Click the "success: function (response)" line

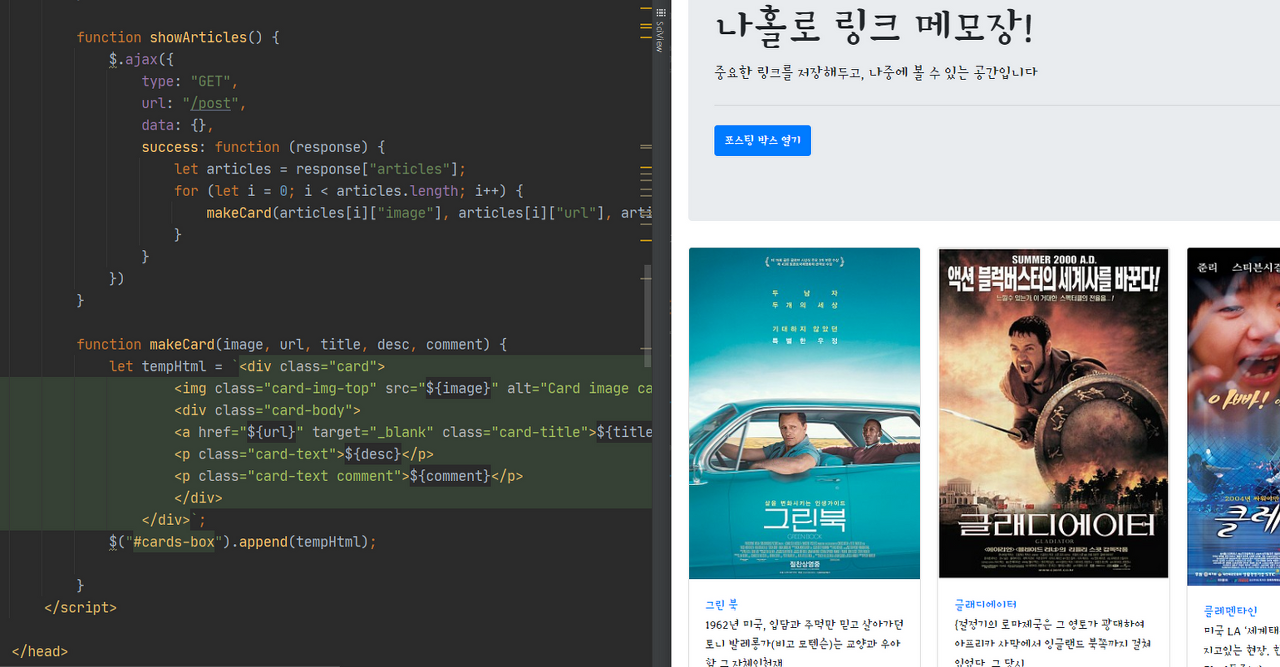click(x=263, y=146)
